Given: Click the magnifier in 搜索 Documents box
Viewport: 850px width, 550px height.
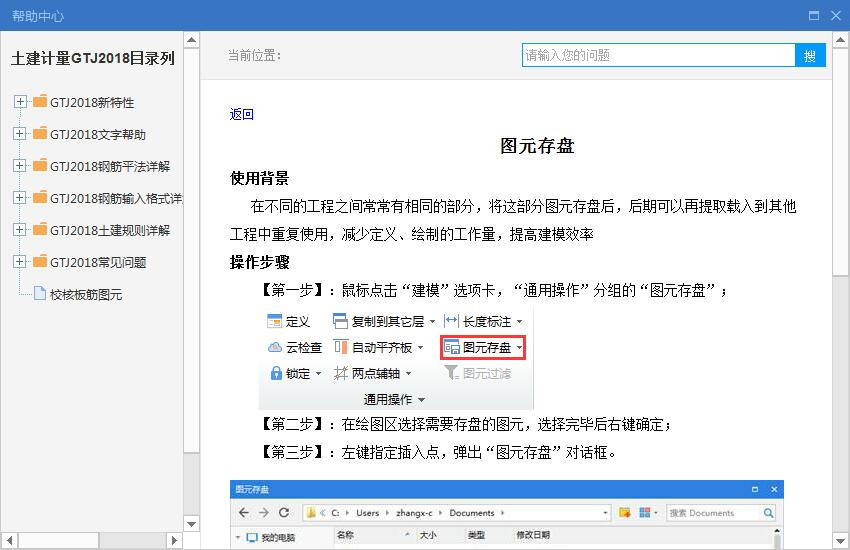Looking at the screenshot, I should (768, 513).
